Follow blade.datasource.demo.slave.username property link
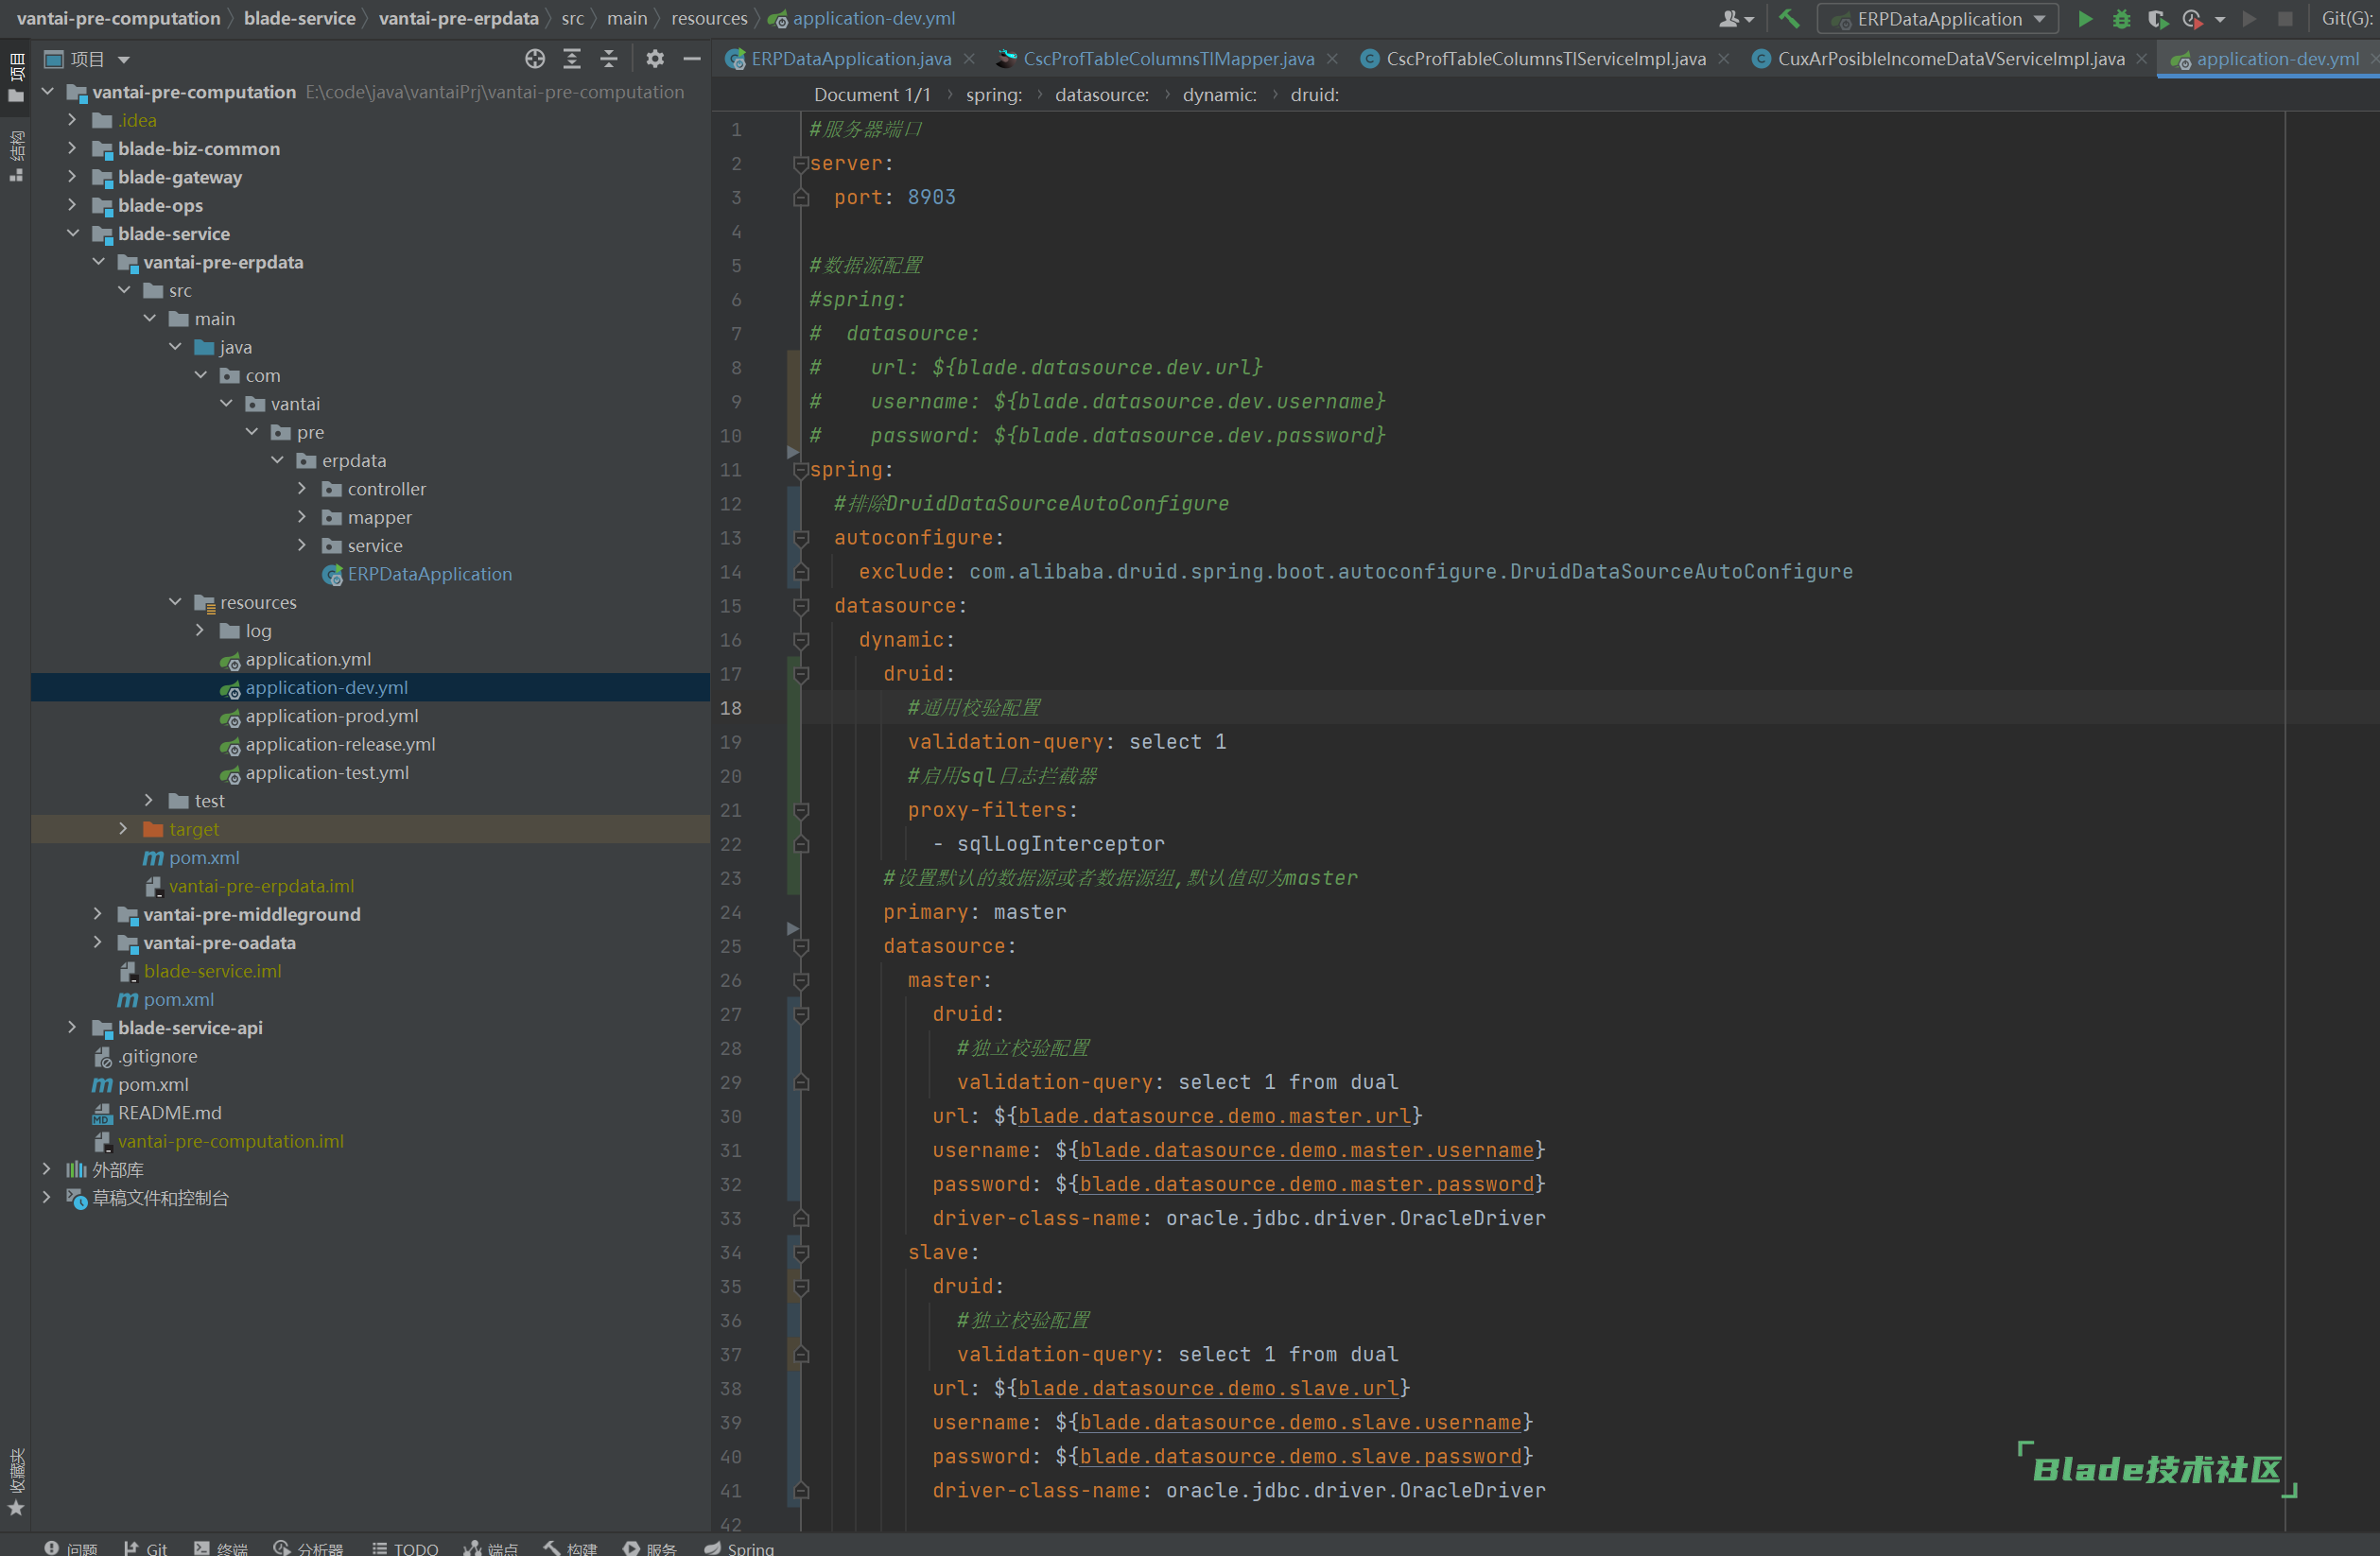This screenshot has width=2380, height=1556. click(1300, 1421)
